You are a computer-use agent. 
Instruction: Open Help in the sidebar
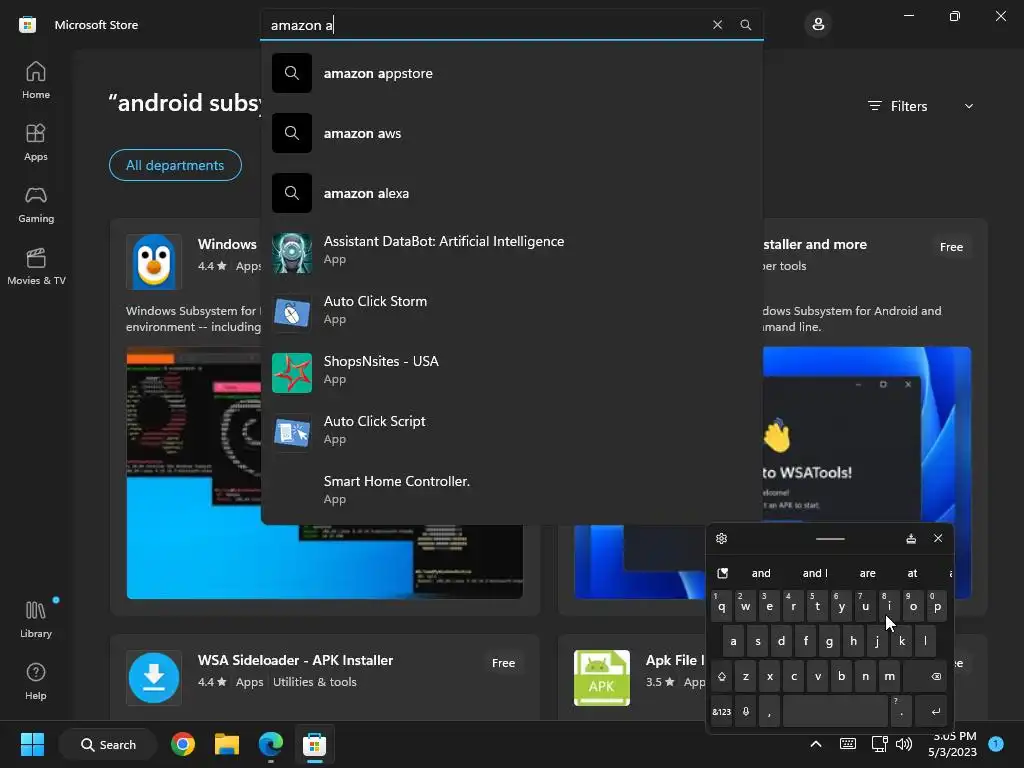tap(36, 681)
